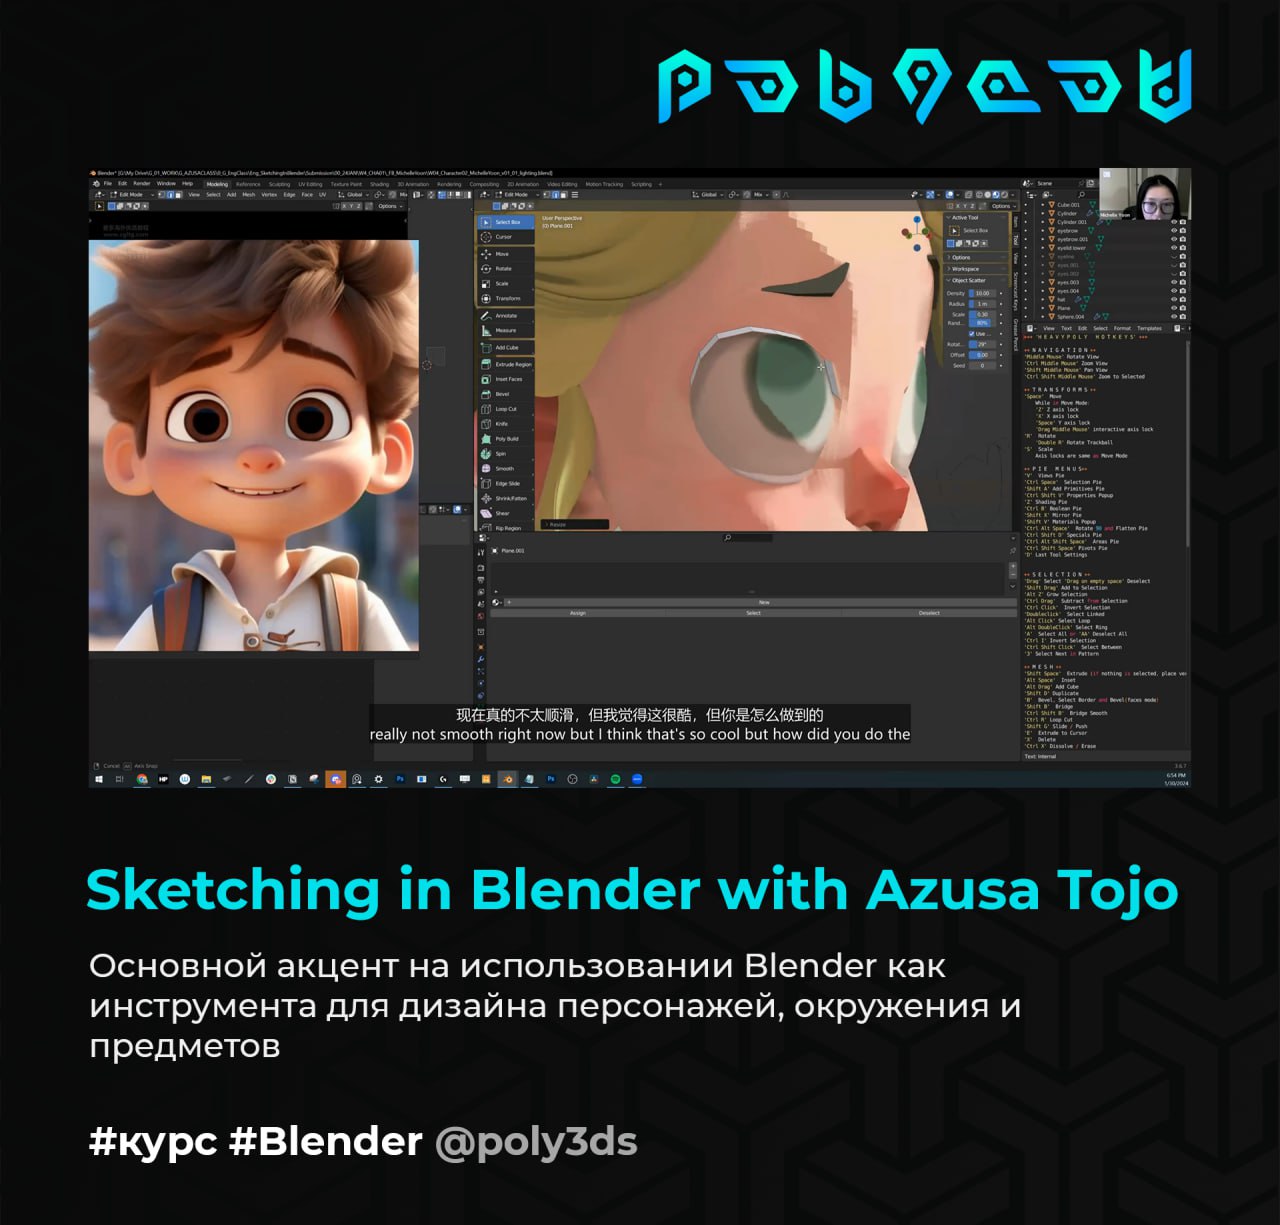Click the Spotify icon in the taskbar
This screenshot has width=1280, height=1225.
(615, 779)
